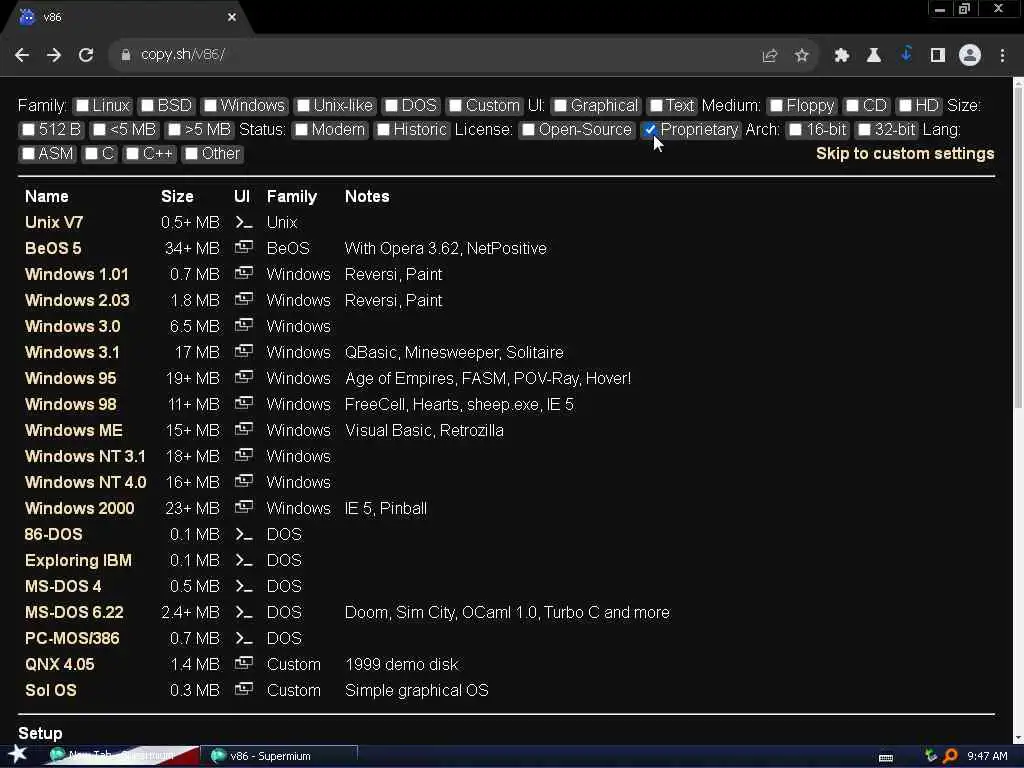This screenshot has width=1024, height=768.
Task: Check the Windows family filter
Action: click(x=210, y=106)
